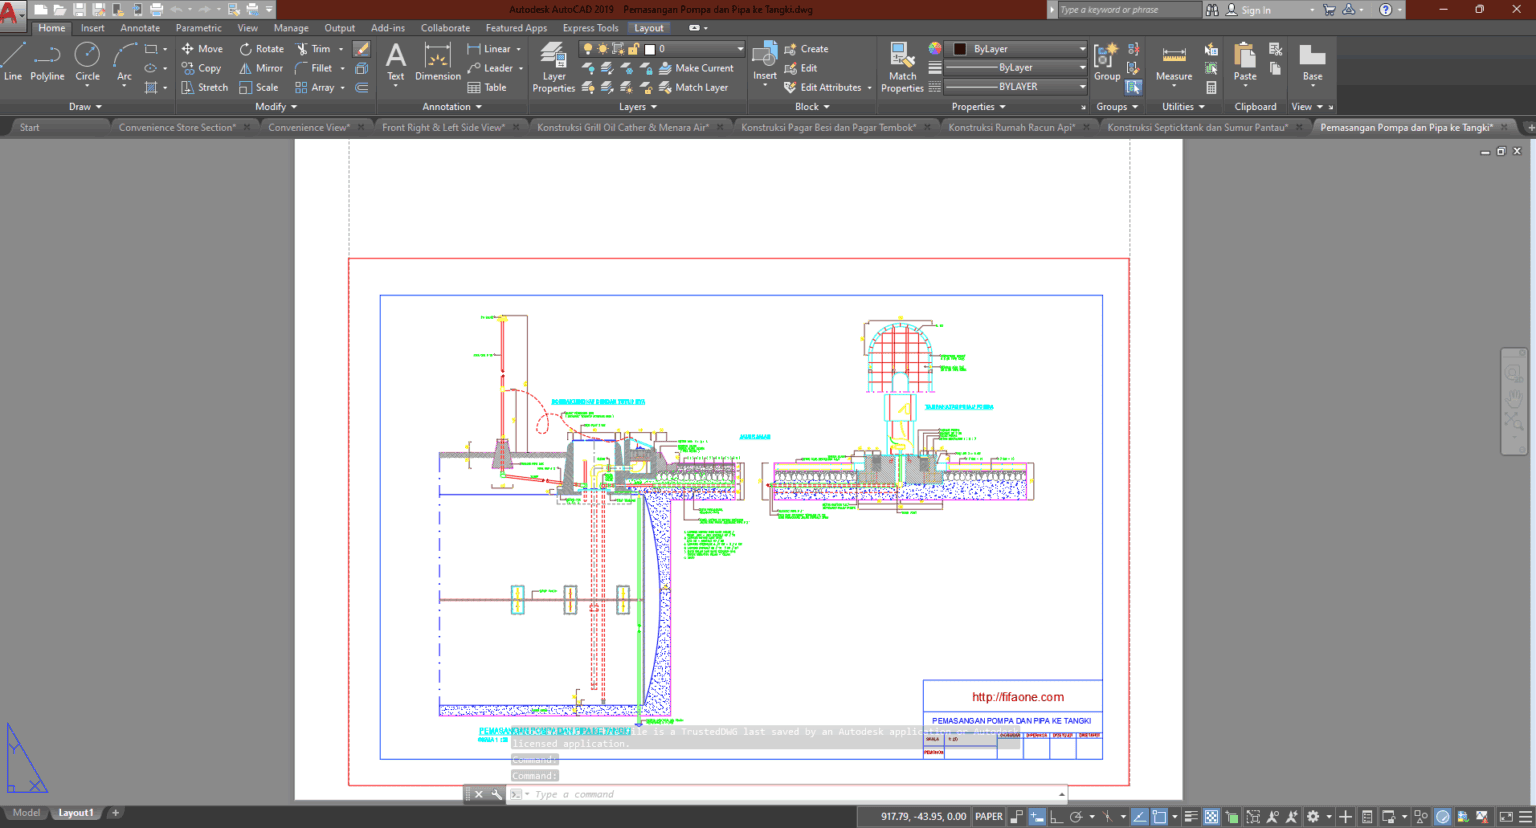
Task: Select the Line tool
Action: coord(13,60)
